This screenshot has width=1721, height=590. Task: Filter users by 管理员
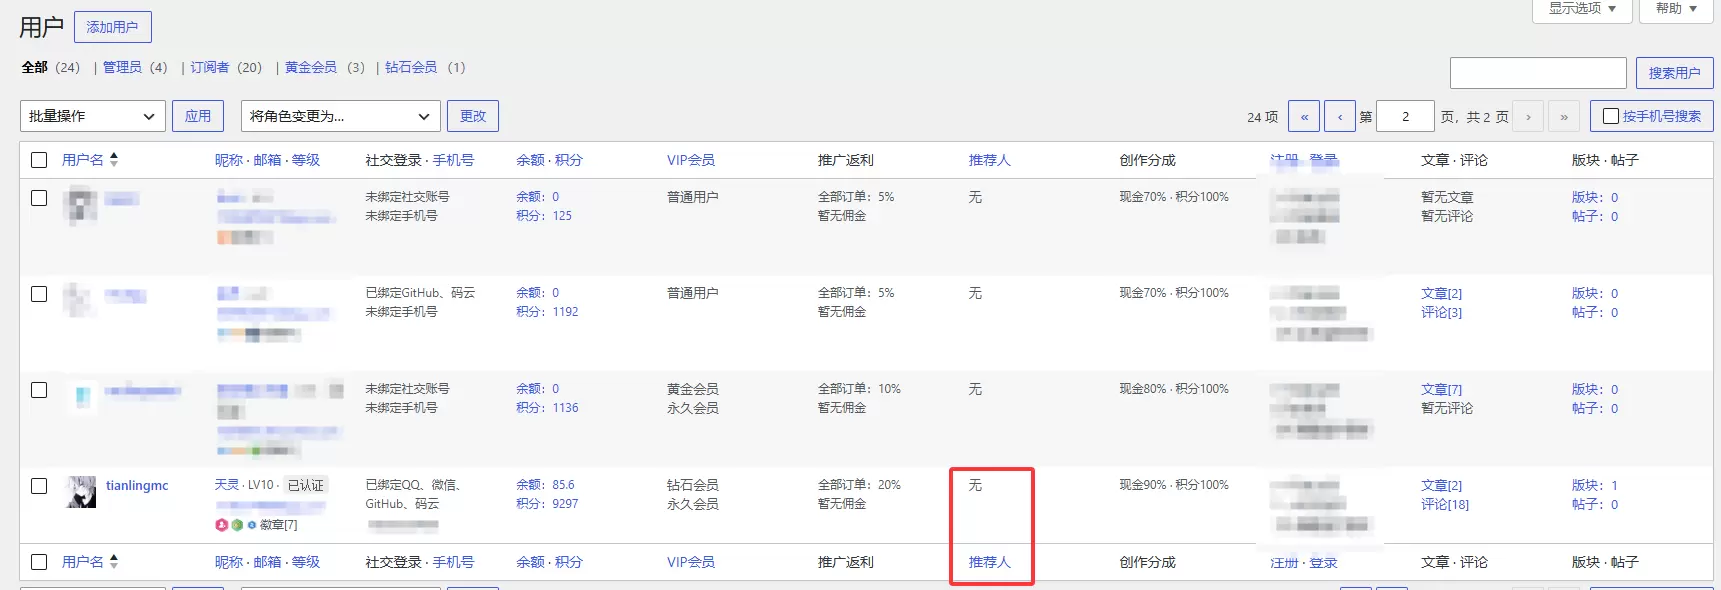point(122,67)
